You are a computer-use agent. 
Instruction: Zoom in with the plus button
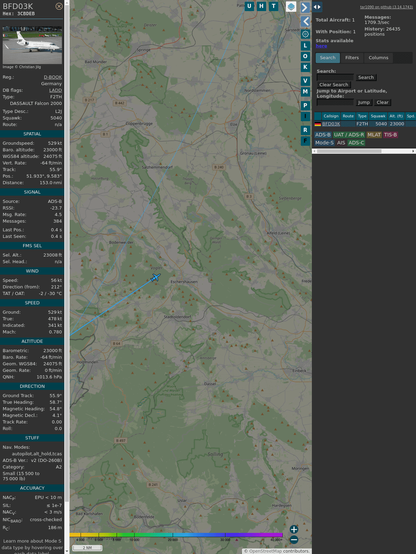click(294, 529)
